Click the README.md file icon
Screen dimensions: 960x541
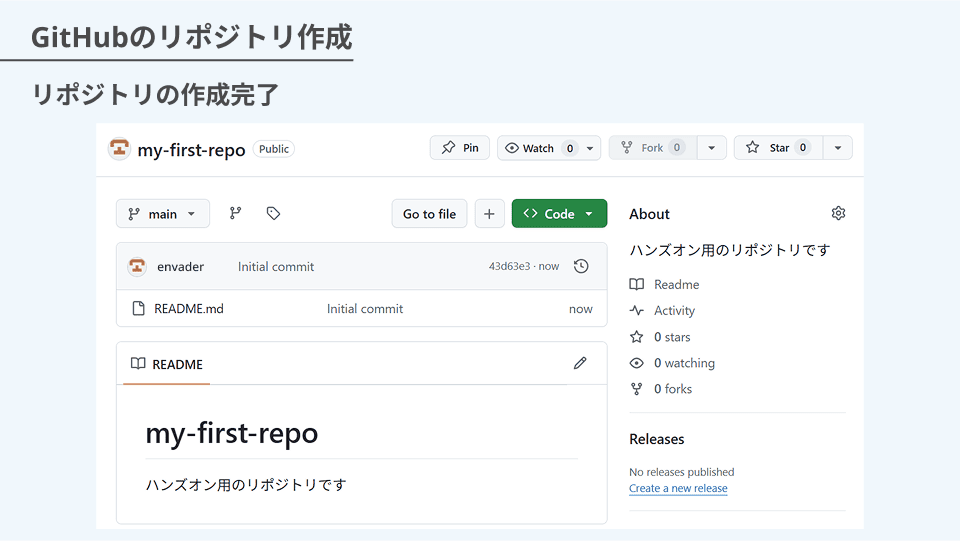[x=139, y=308]
